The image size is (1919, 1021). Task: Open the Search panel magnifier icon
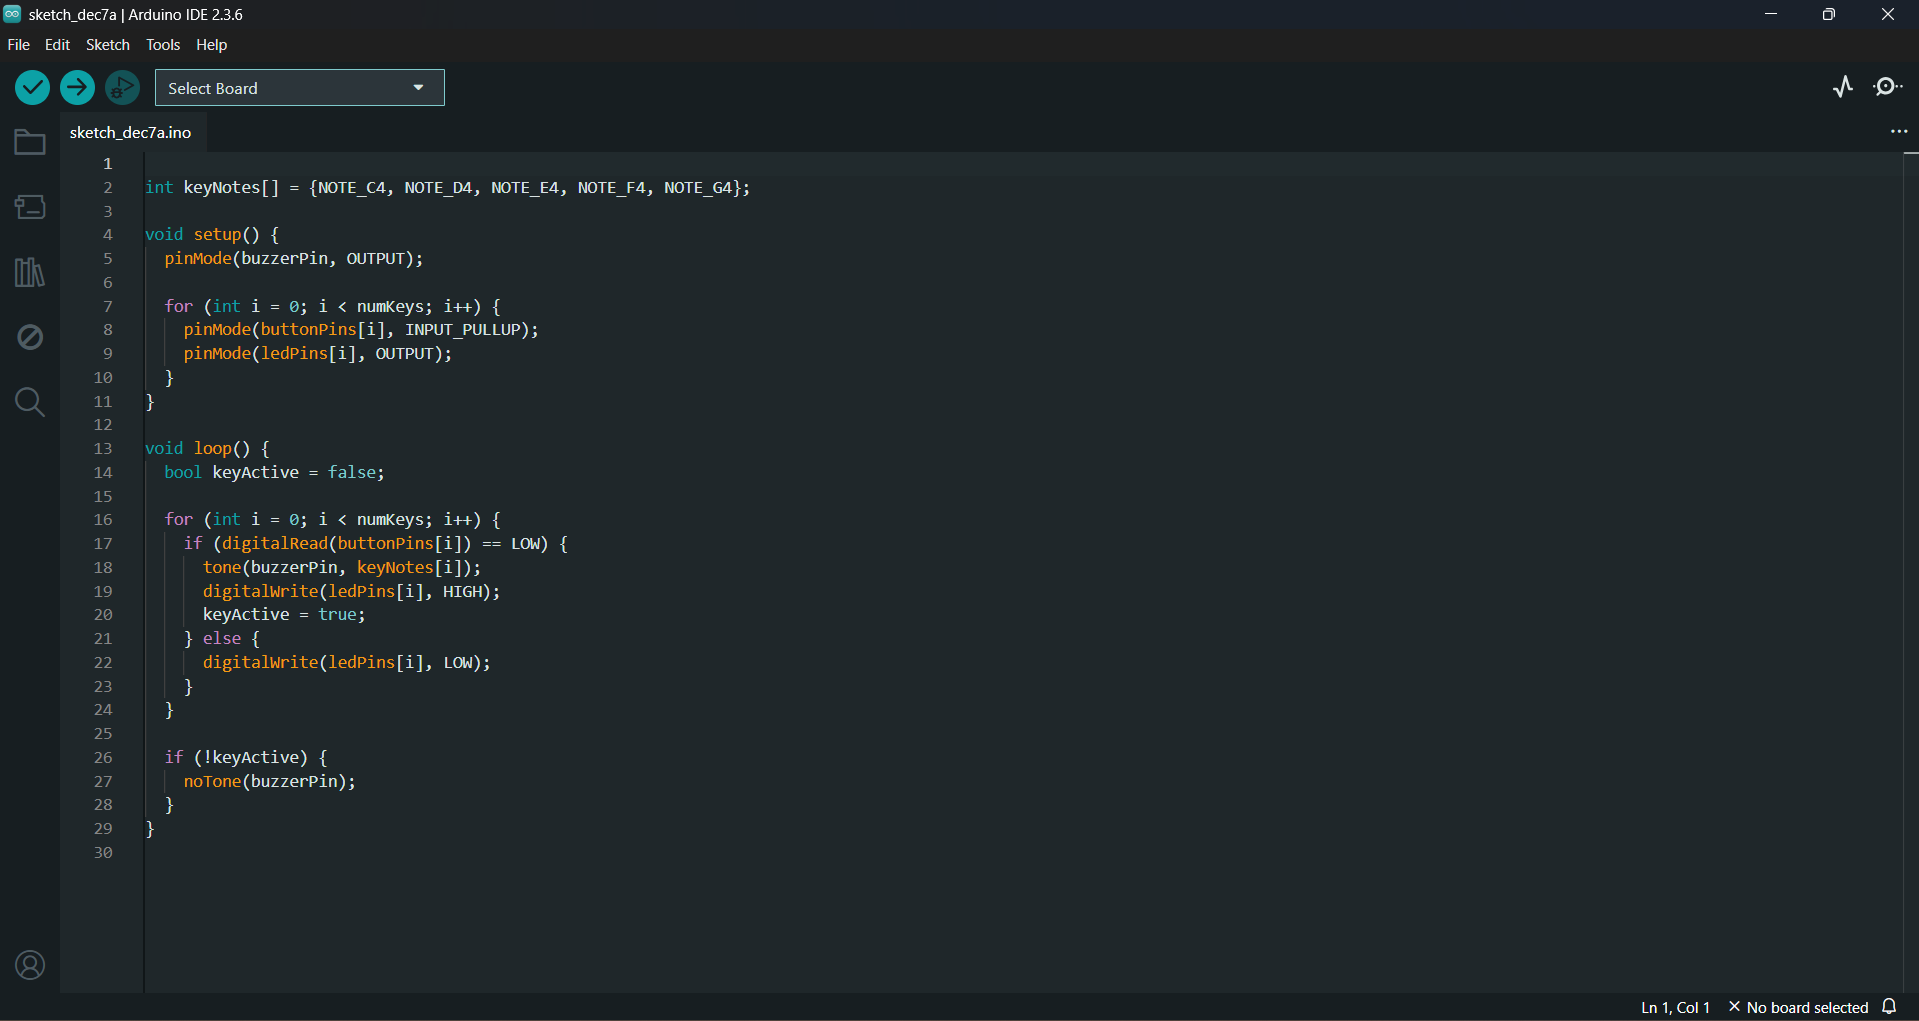(x=30, y=402)
